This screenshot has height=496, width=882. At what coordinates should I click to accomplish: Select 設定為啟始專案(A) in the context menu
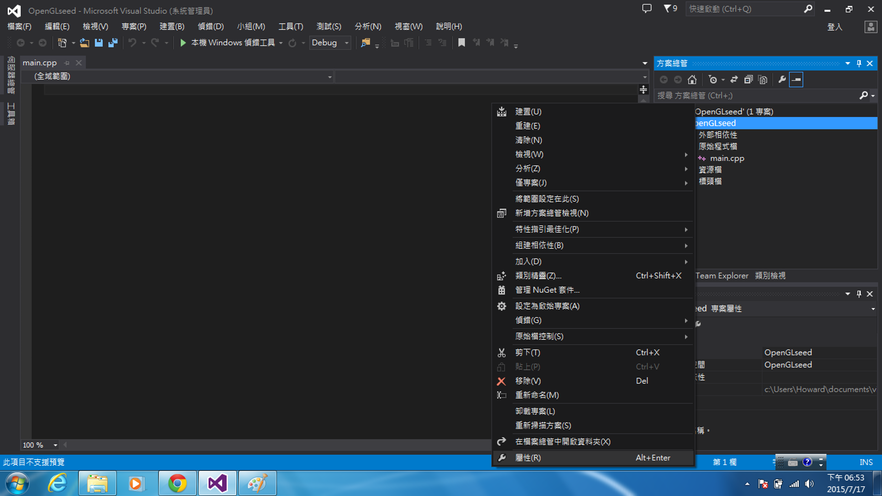click(x=593, y=306)
